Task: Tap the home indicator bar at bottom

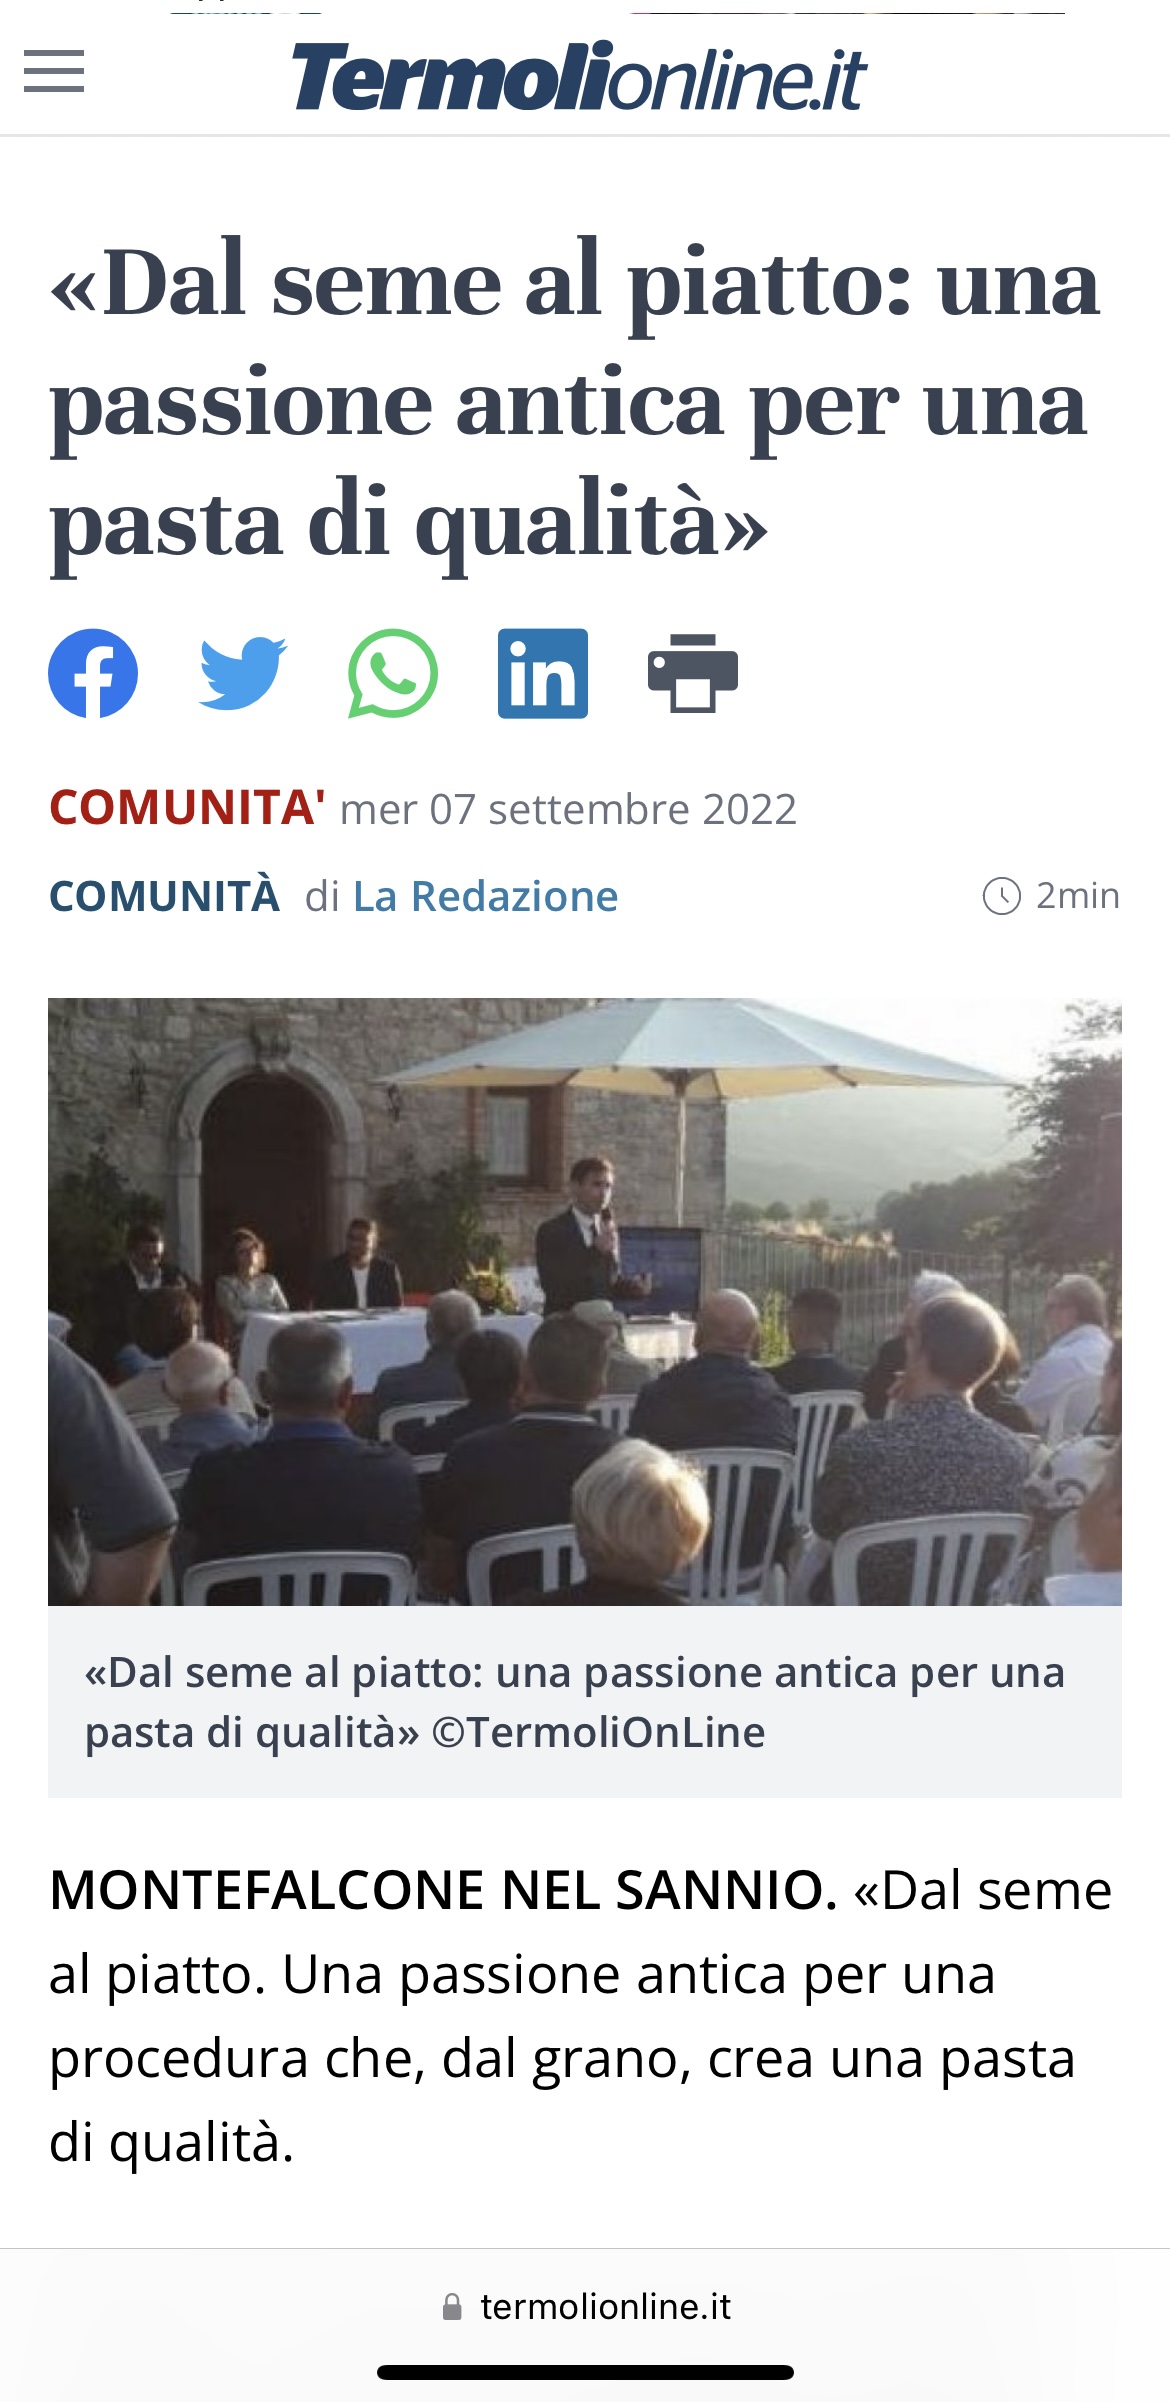Action: click(x=585, y=2372)
